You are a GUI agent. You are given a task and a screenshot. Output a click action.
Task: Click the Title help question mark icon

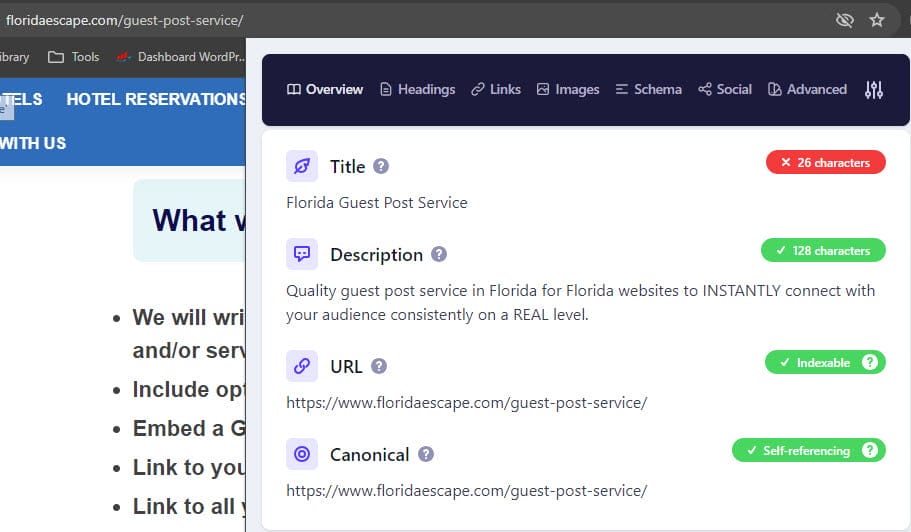(x=381, y=167)
